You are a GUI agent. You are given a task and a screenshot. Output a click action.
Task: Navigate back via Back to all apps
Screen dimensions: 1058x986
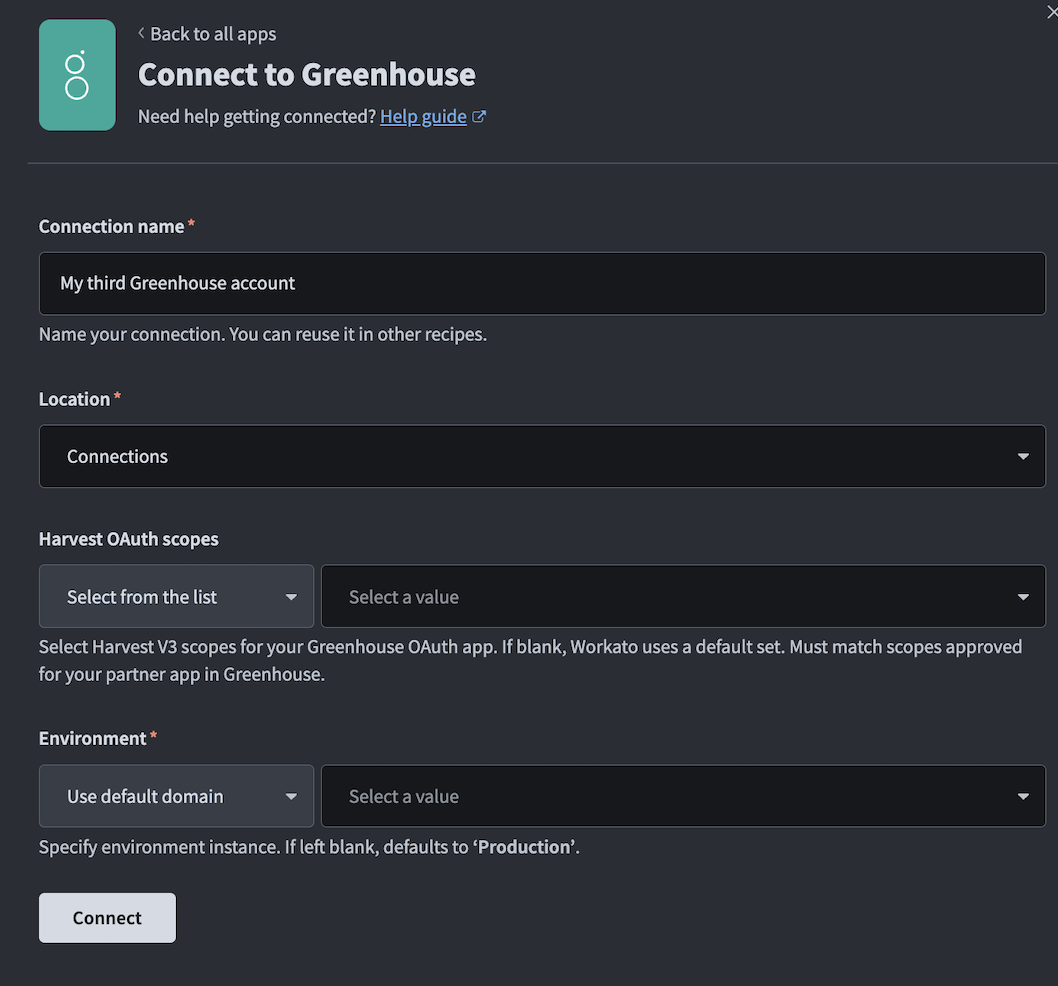(212, 33)
